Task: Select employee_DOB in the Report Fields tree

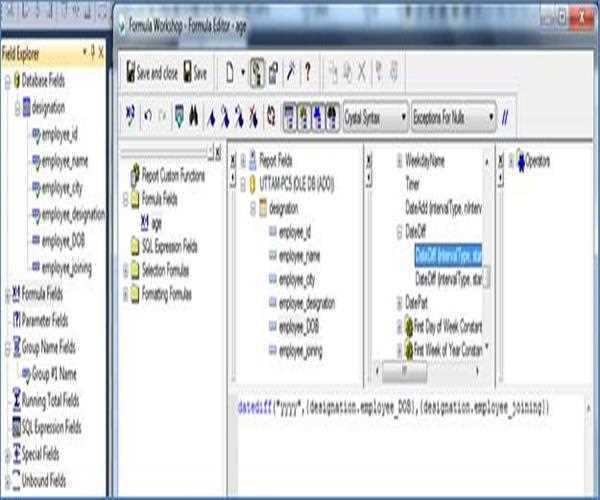Action: 299,326
